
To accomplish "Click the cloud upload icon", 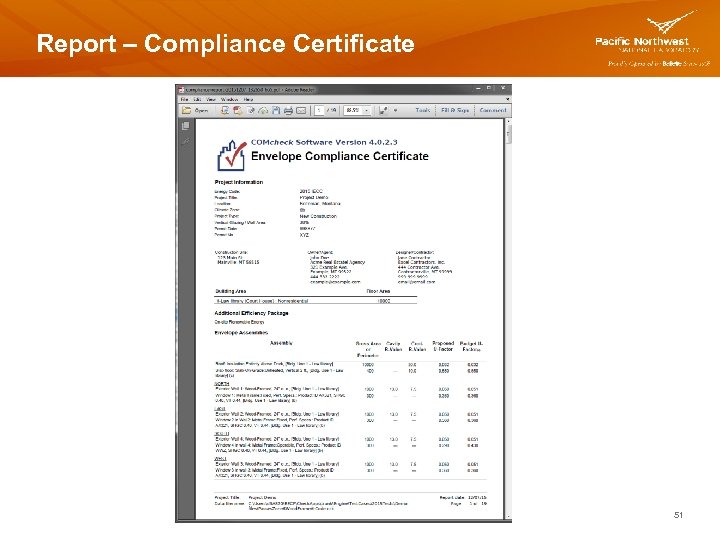I will (263, 111).
